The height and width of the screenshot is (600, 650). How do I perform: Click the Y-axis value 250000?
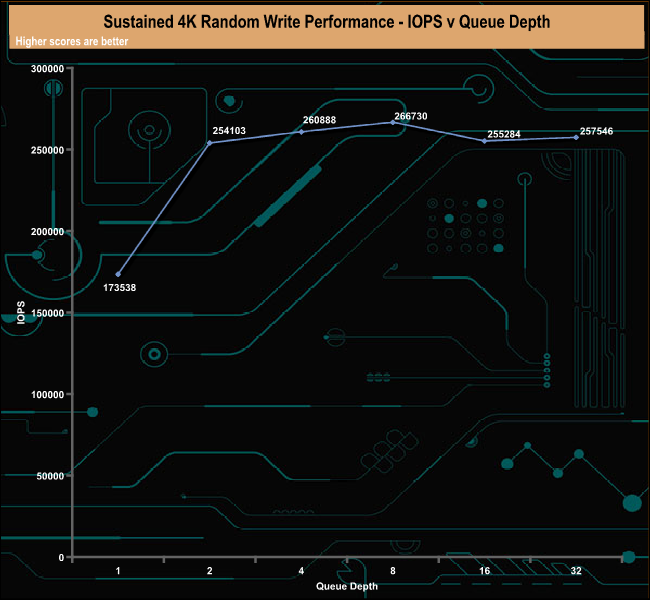point(47,150)
